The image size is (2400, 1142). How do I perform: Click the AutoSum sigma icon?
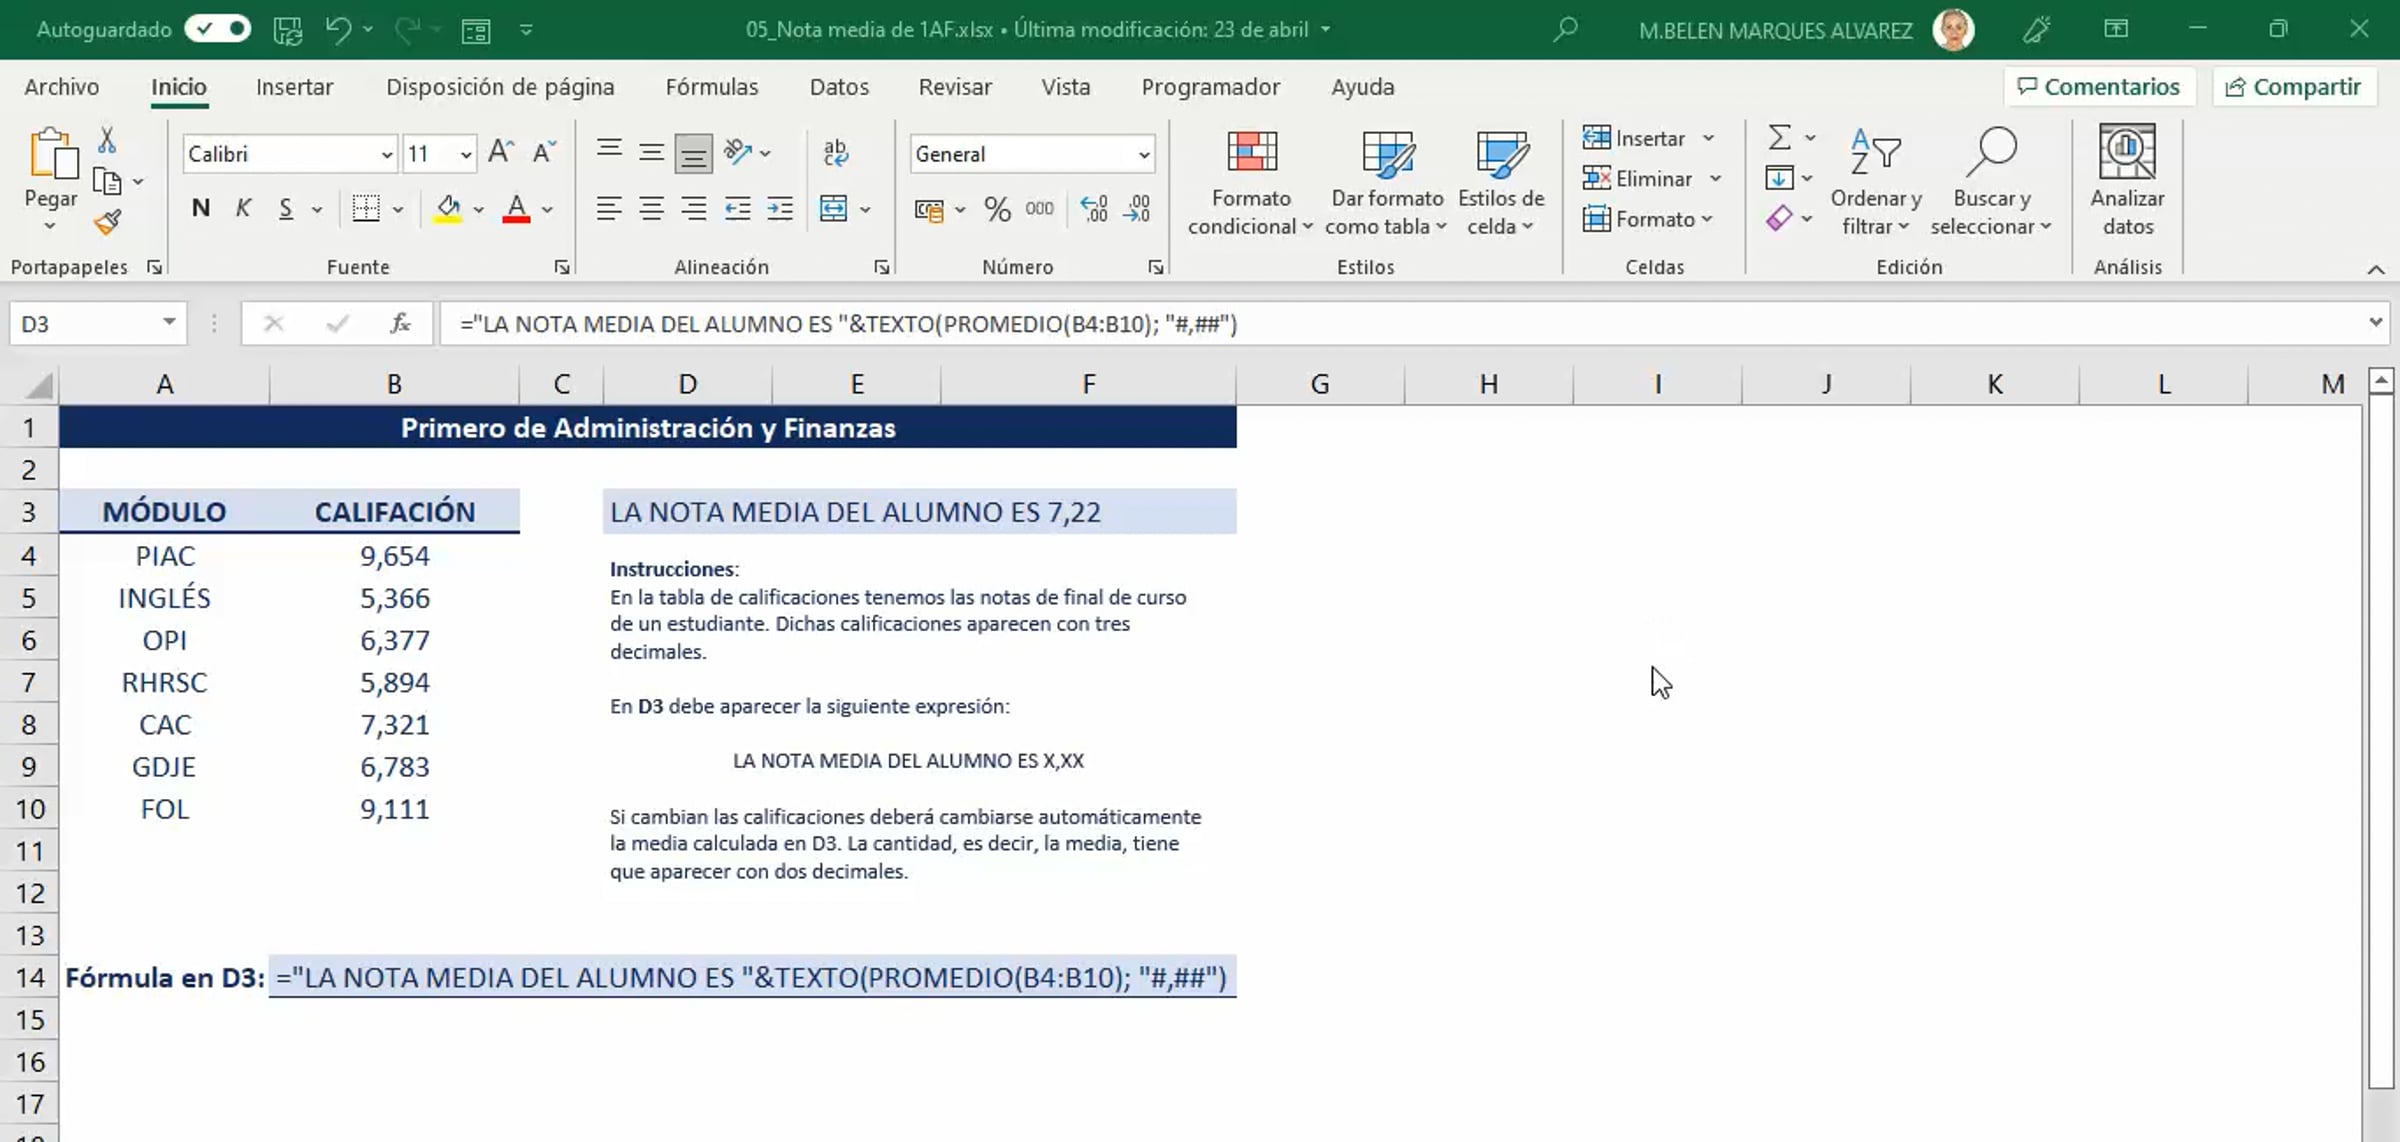pyautogui.click(x=1779, y=137)
